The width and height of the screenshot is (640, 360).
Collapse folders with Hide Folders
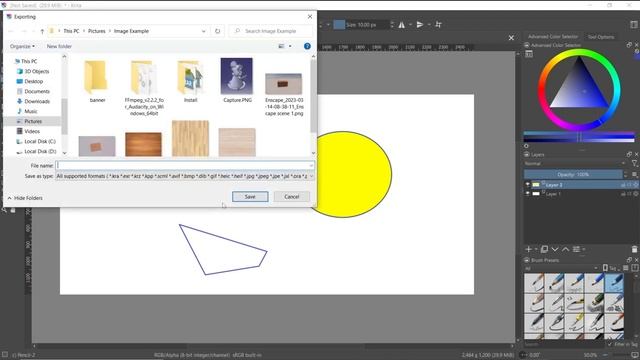[x=25, y=198]
